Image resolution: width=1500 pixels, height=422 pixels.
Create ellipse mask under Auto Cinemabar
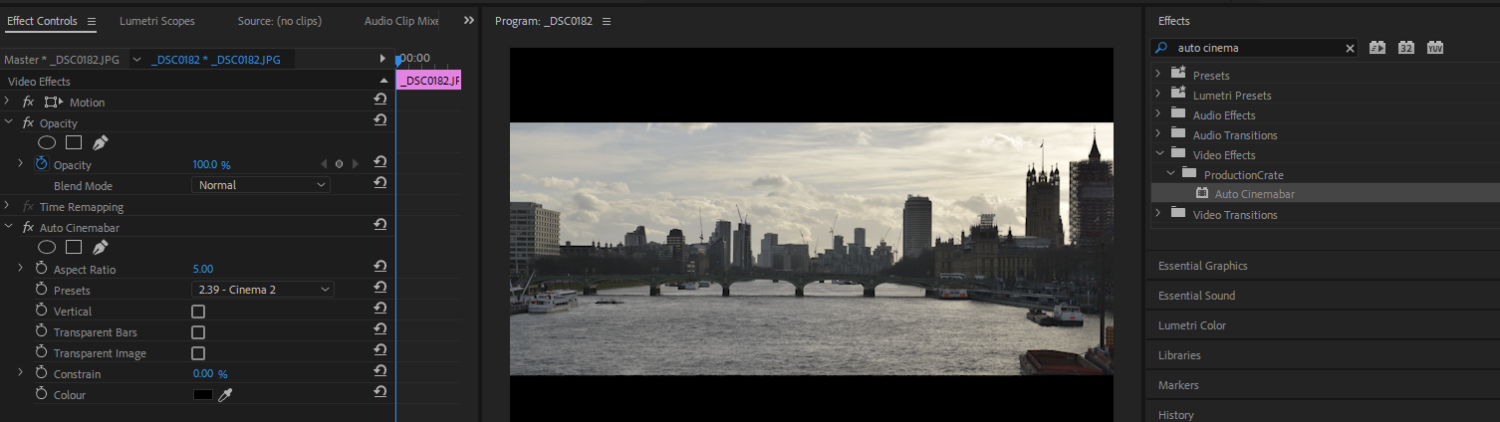point(47,247)
